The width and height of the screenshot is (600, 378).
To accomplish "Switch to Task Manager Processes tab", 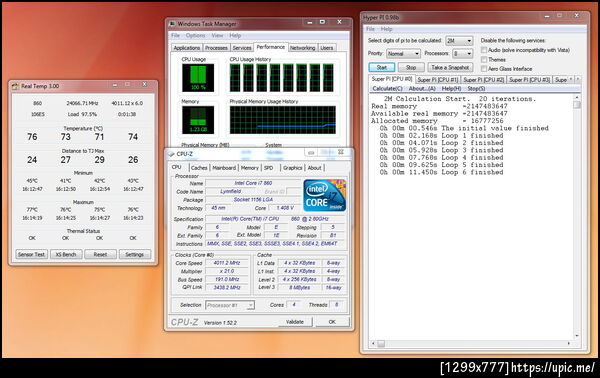I will 216,48.
